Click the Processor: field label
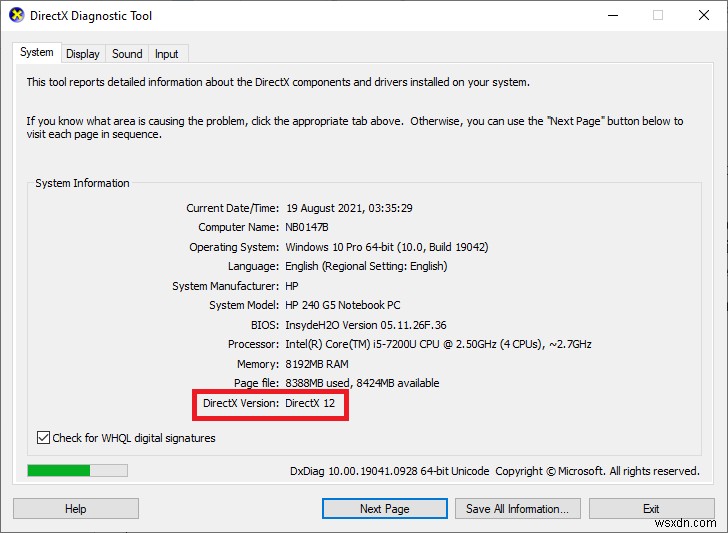 tap(254, 344)
